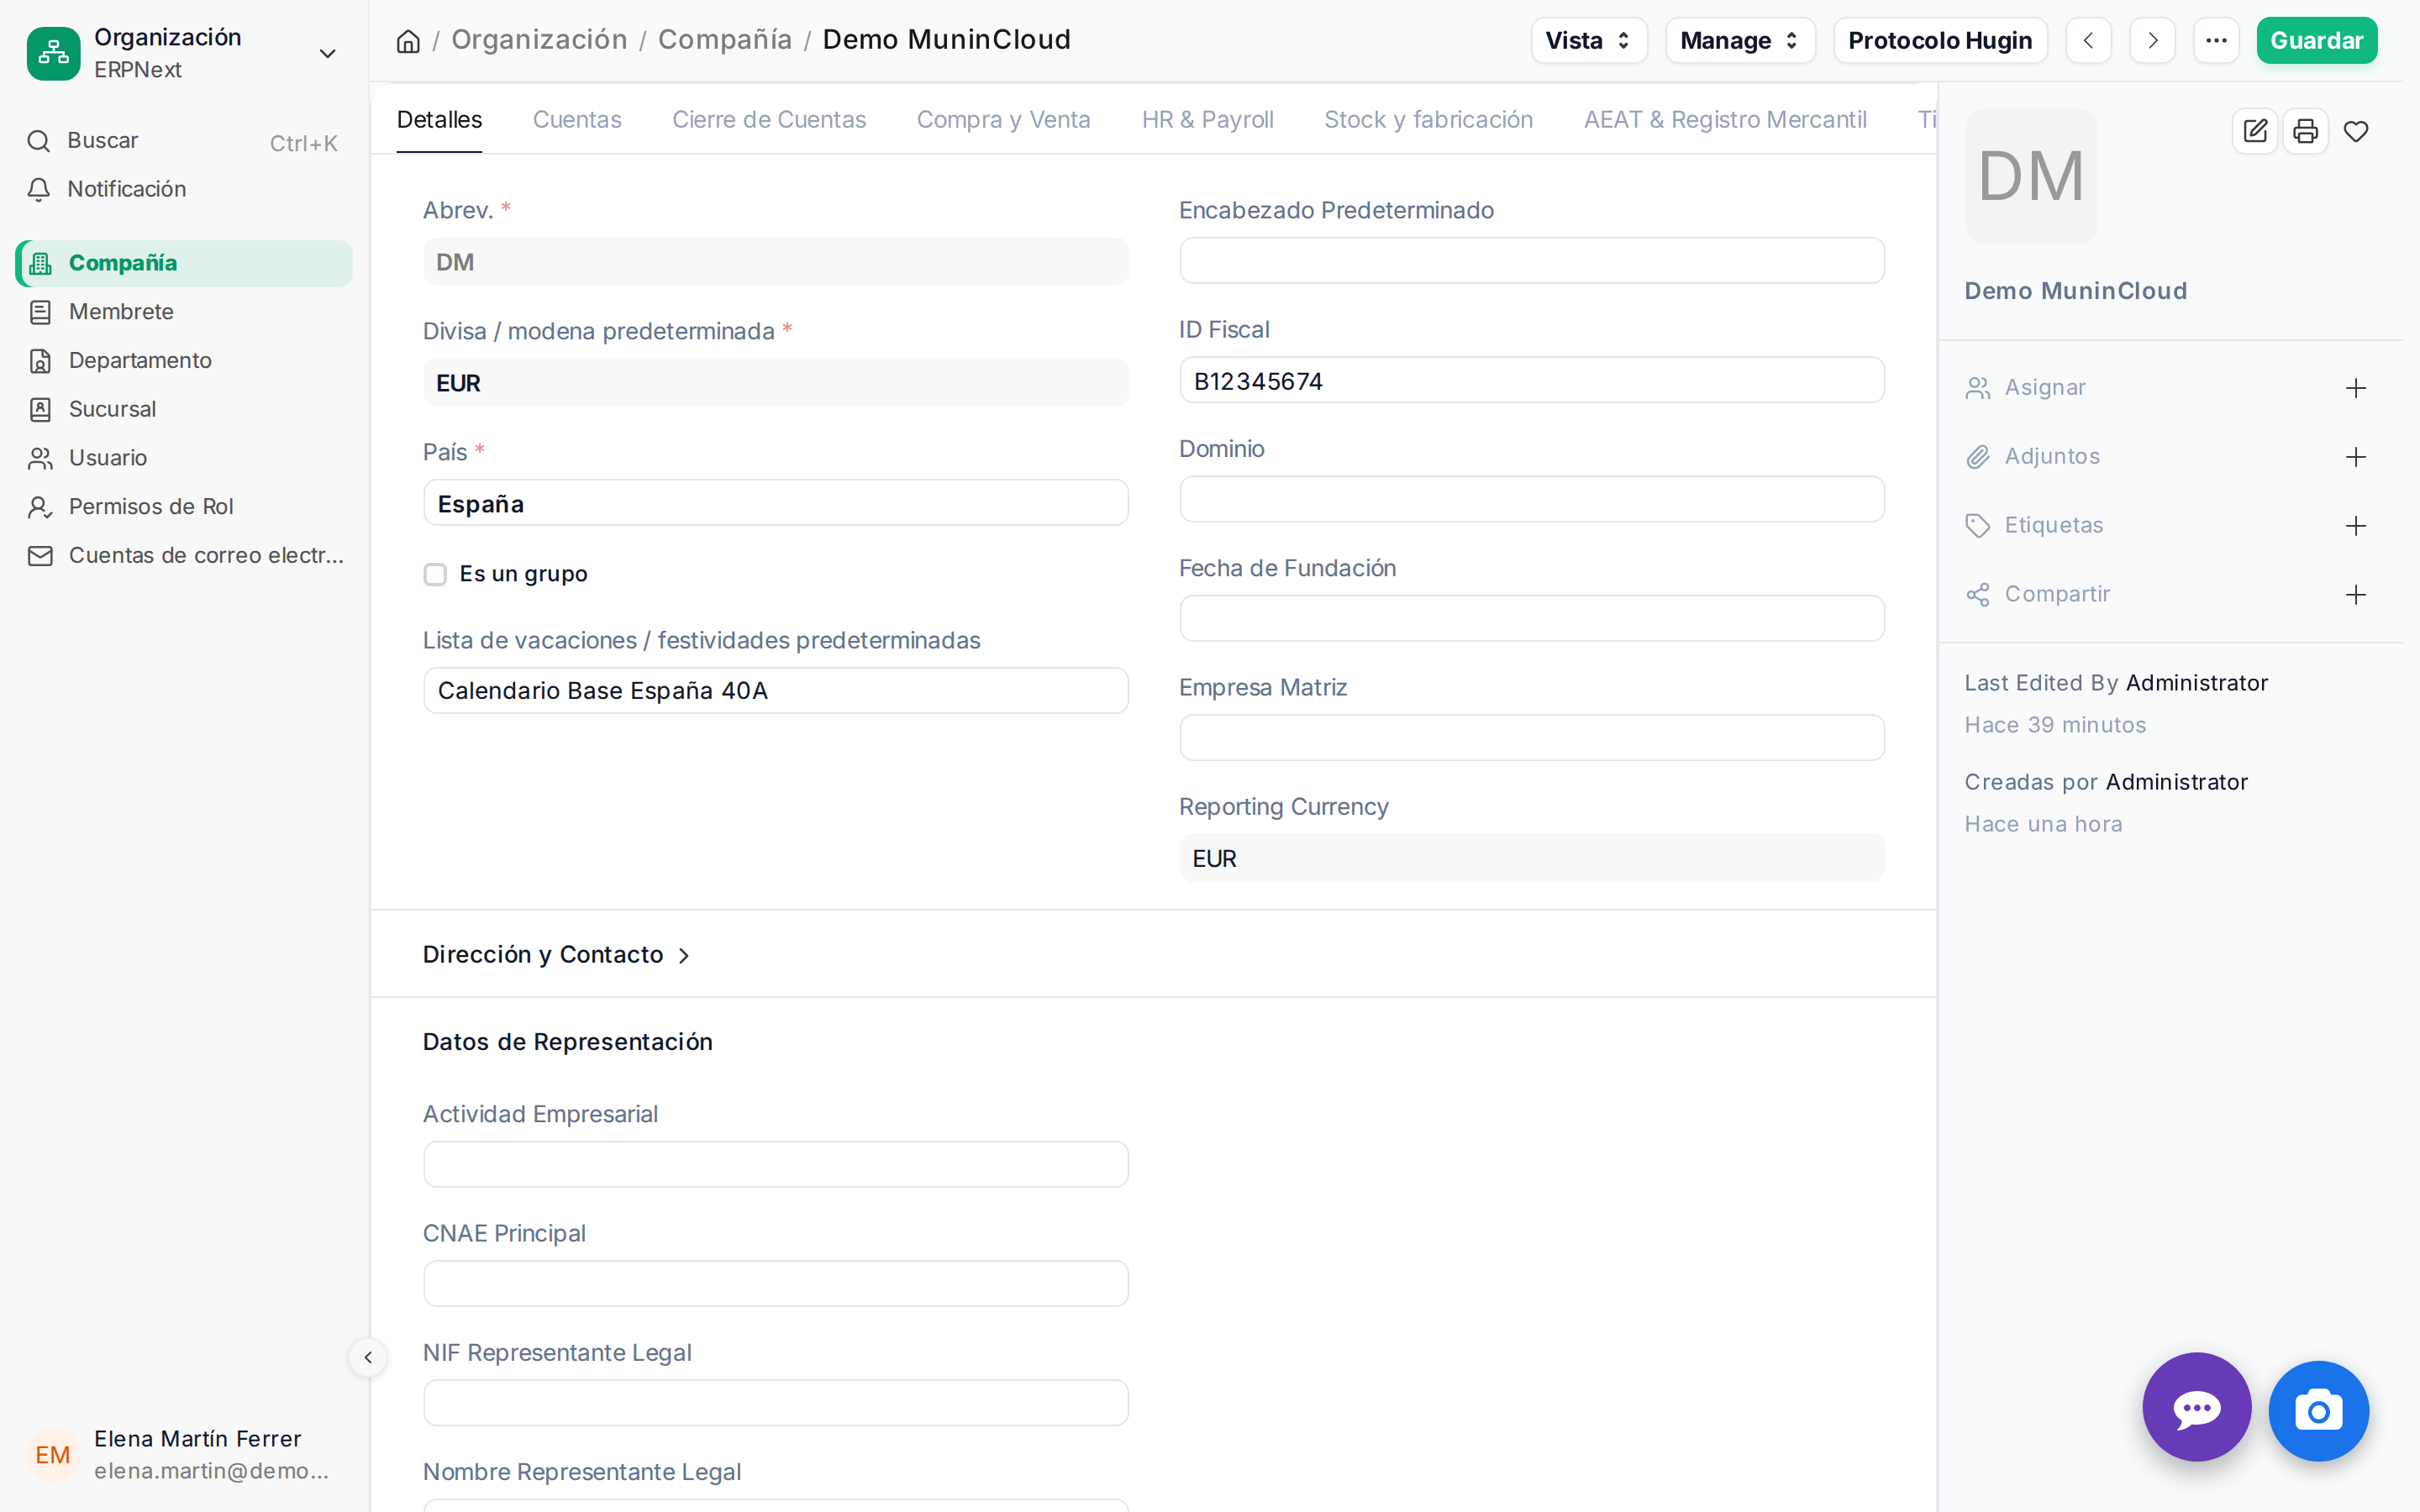2420x1512 pixels.
Task: Open Notificación bell item
Action: [x=184, y=189]
